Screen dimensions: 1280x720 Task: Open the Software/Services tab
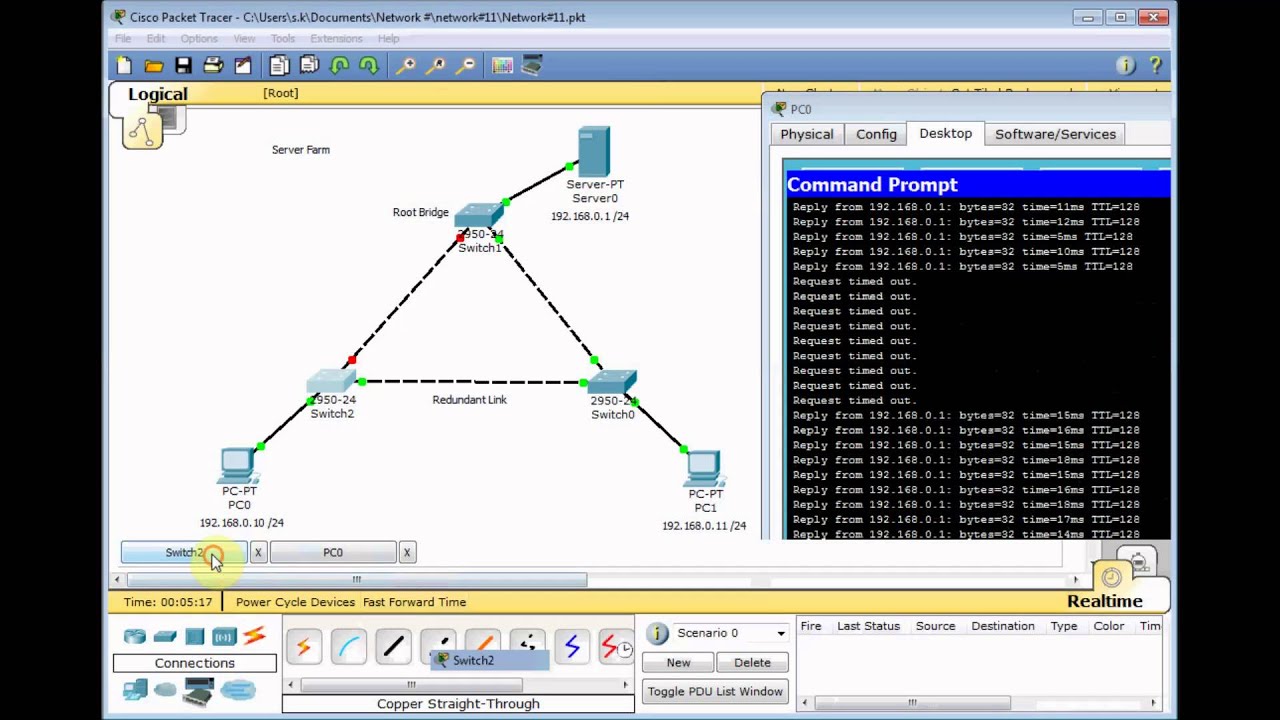click(1055, 134)
